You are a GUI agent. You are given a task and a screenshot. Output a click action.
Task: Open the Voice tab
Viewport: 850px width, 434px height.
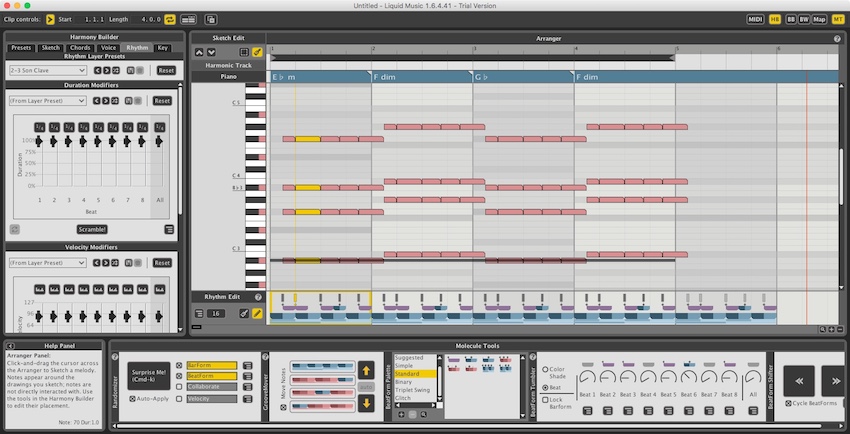[x=108, y=48]
